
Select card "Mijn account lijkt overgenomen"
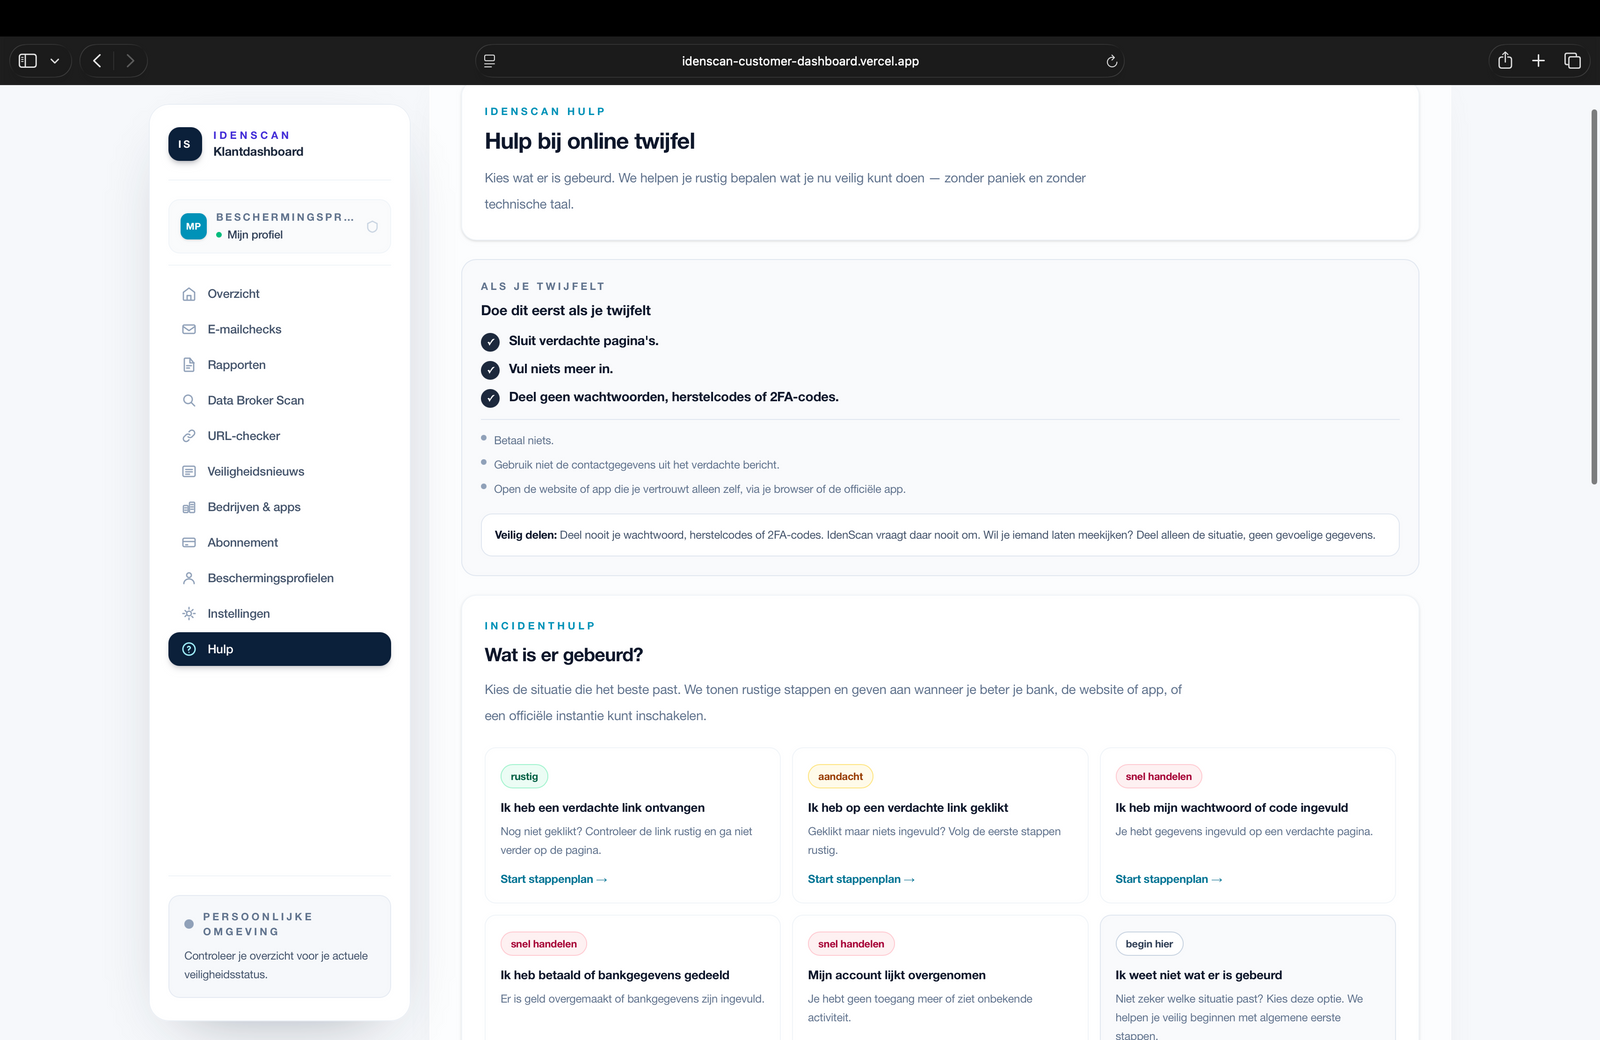pyautogui.click(x=940, y=978)
